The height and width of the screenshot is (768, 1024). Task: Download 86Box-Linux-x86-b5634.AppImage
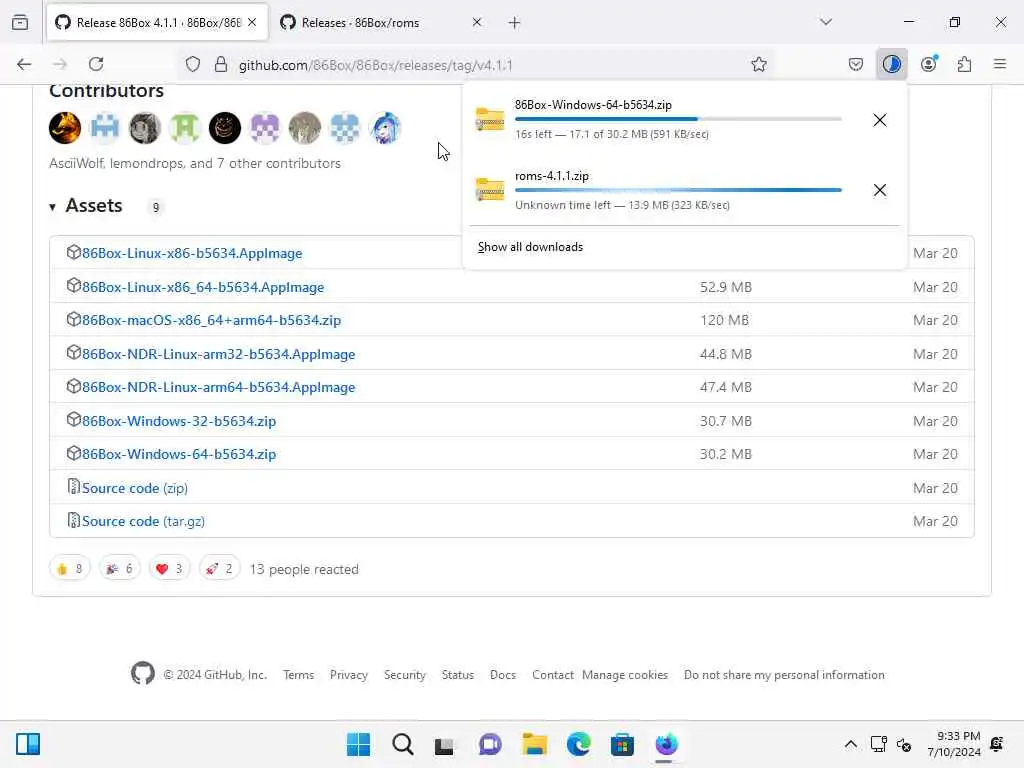pos(192,253)
